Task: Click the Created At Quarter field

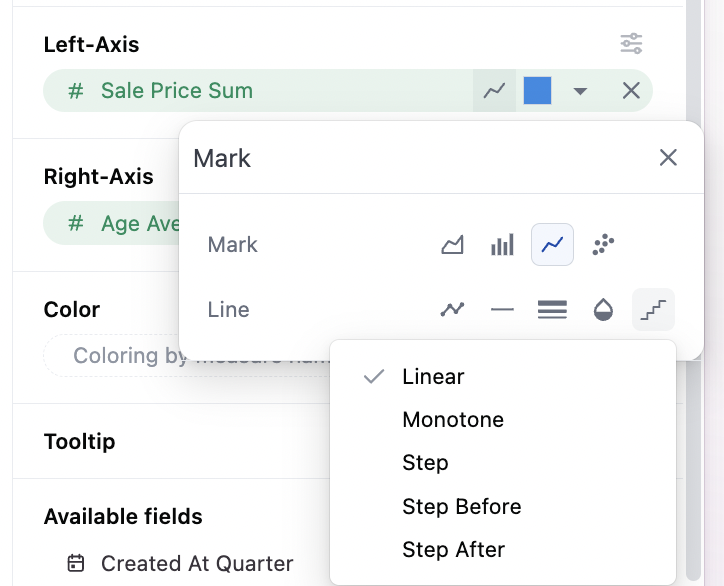Action: 197,564
